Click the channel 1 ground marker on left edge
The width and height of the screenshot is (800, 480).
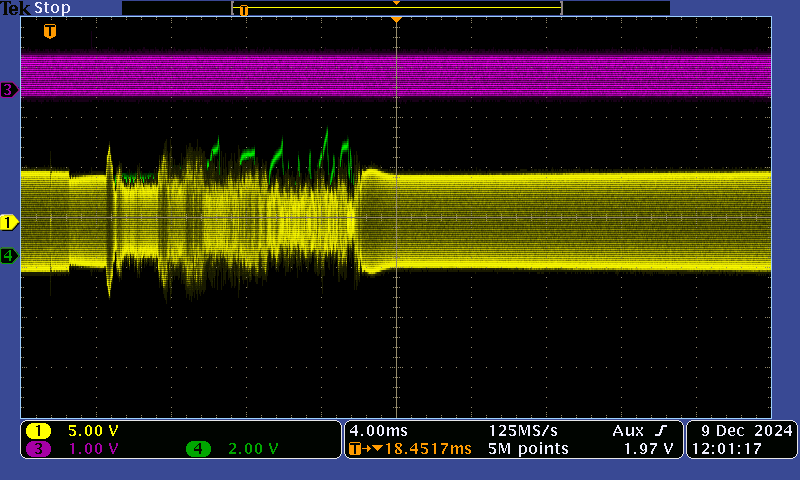pos(9,222)
